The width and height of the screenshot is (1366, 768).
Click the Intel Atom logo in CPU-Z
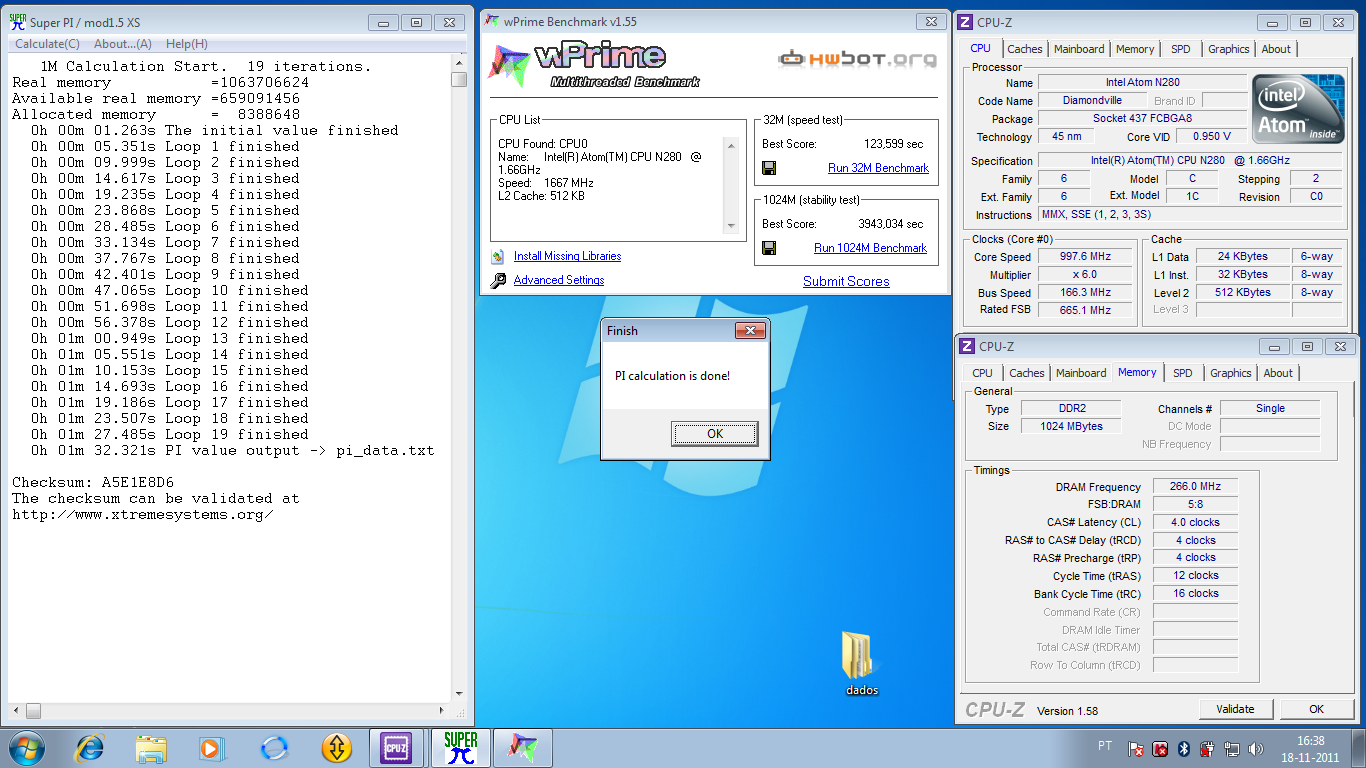1297,111
